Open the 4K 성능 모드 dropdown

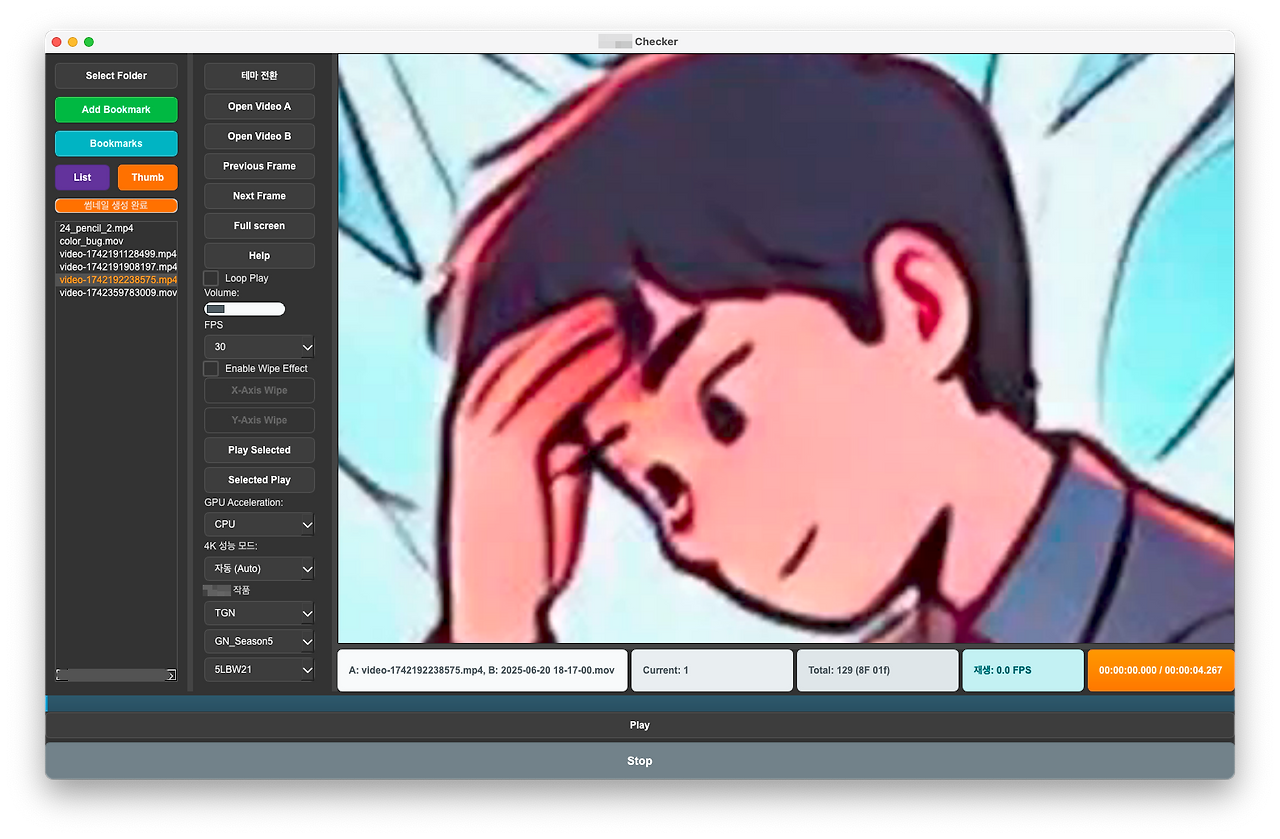pyautogui.click(x=259, y=569)
